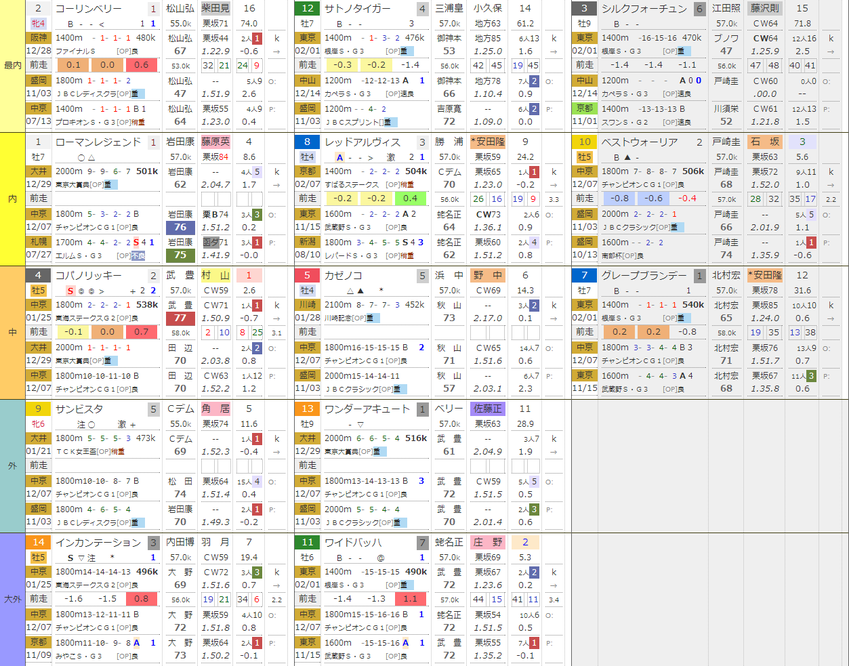Screen dimensions: 849x666
Task: Open horse ワイドバッハ
Action: tap(352, 543)
